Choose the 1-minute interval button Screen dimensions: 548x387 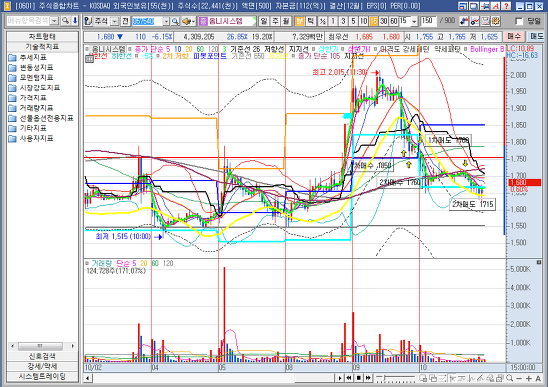pyautogui.click(x=333, y=21)
